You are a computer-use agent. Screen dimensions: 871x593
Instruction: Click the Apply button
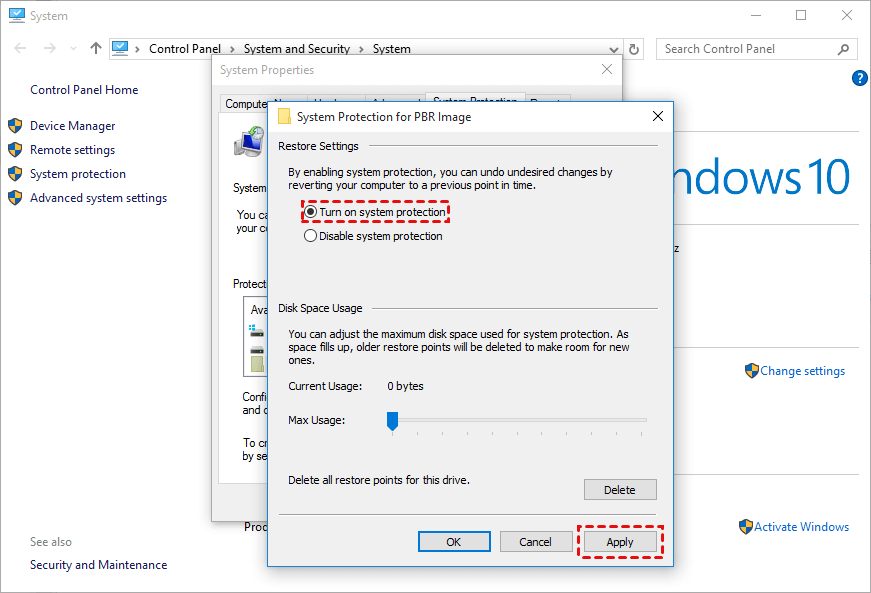[620, 542]
